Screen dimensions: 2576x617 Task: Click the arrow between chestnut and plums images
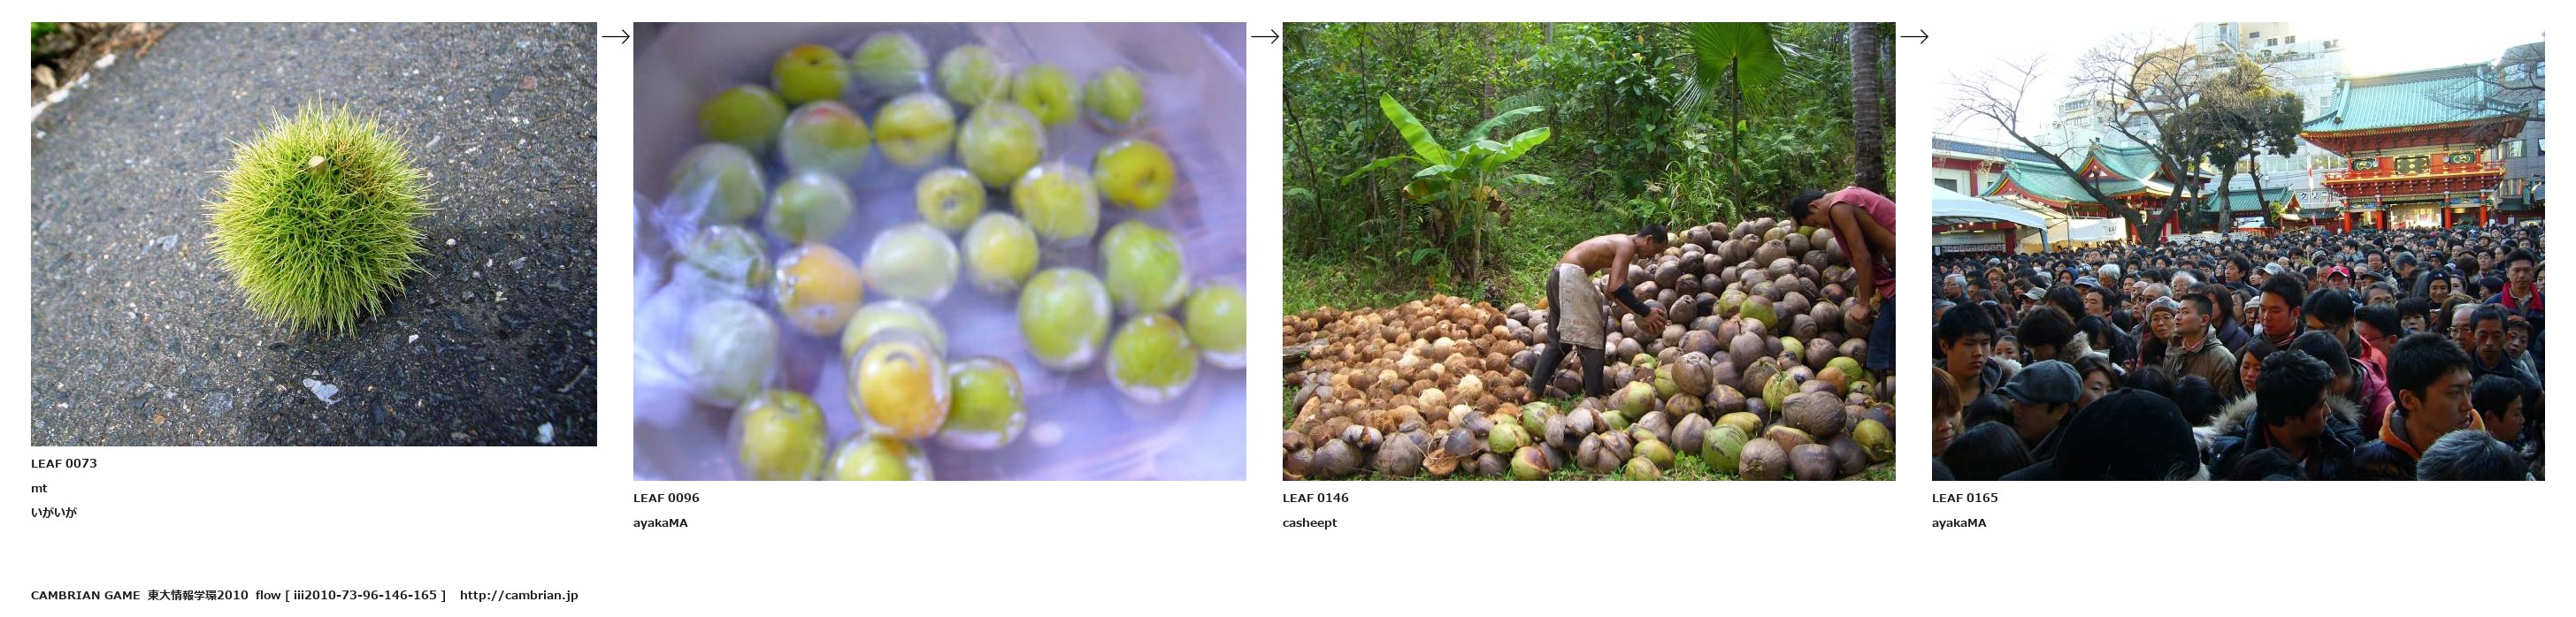(615, 36)
